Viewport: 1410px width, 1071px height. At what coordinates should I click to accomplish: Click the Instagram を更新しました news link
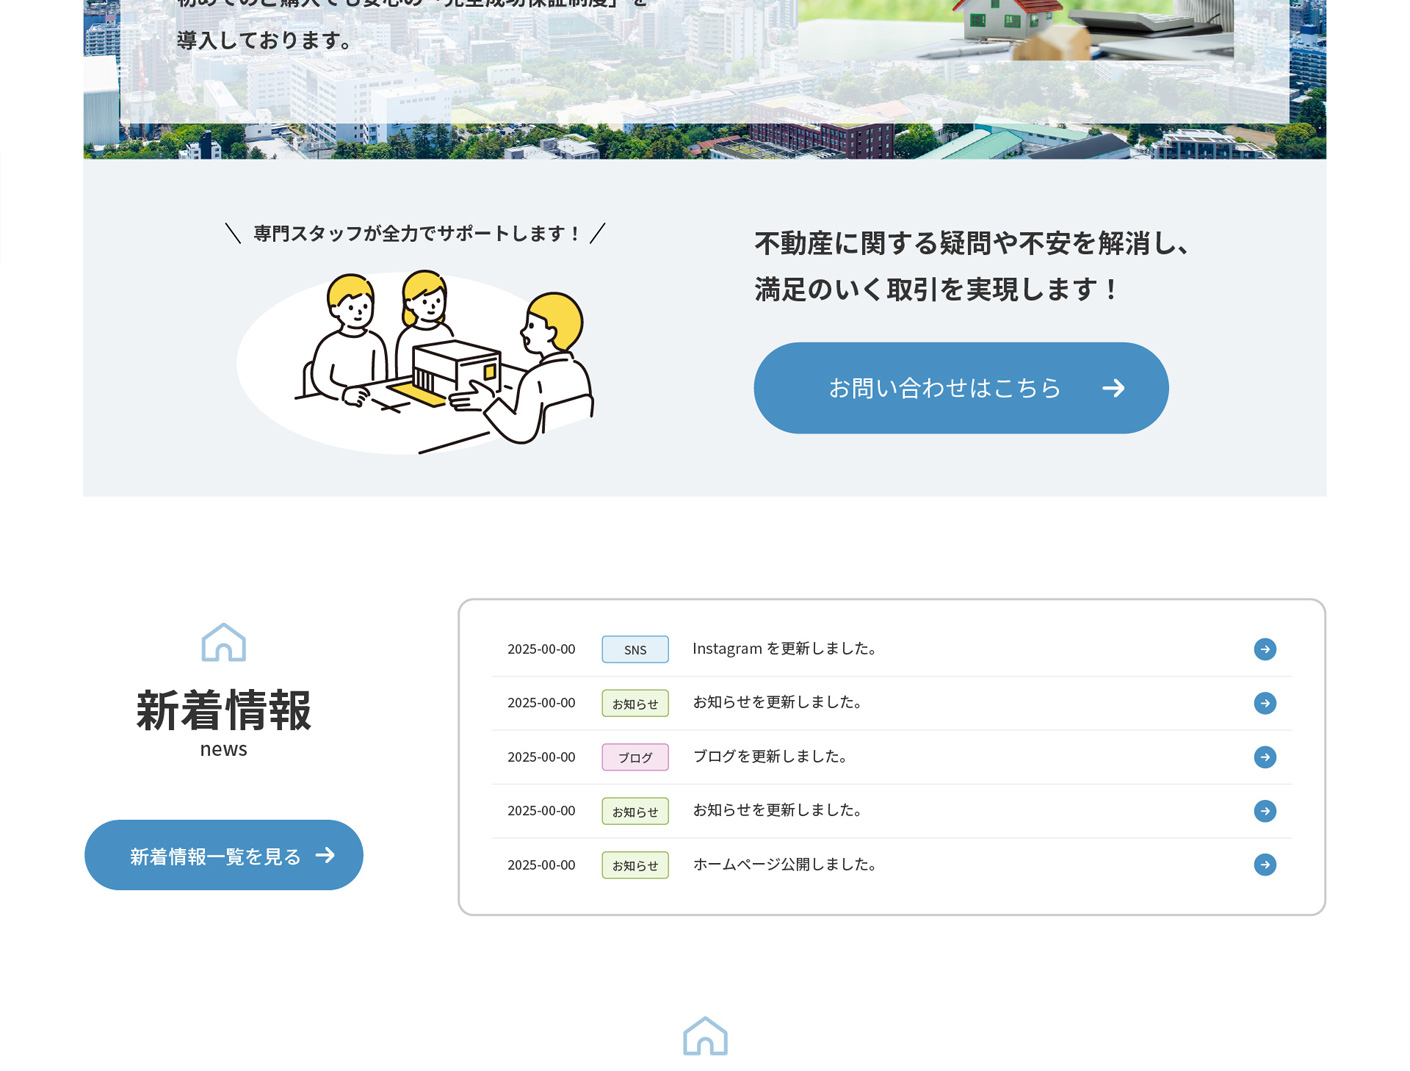[x=785, y=648]
